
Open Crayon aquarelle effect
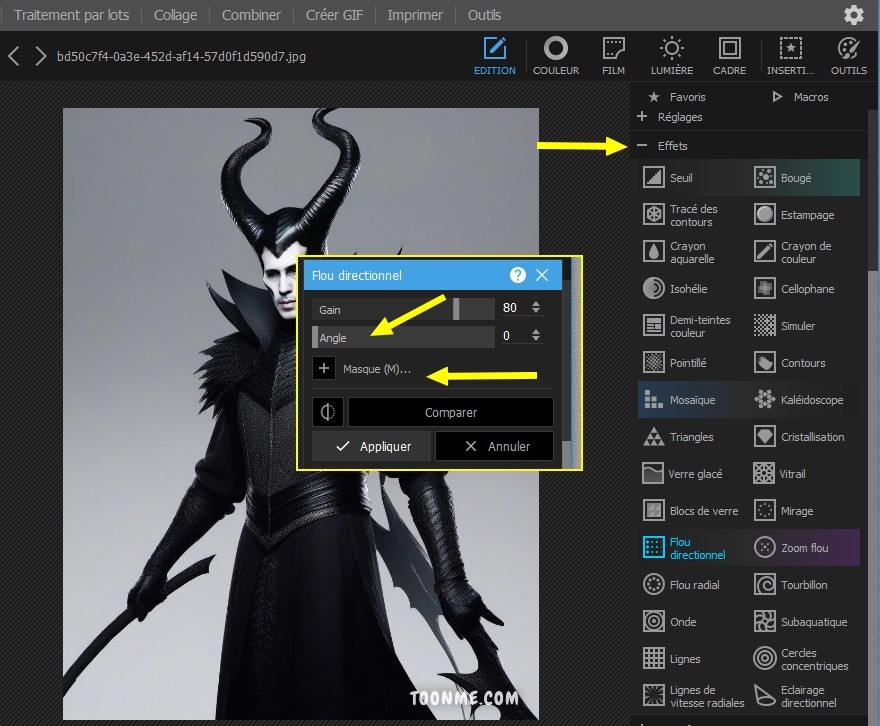coord(679,252)
